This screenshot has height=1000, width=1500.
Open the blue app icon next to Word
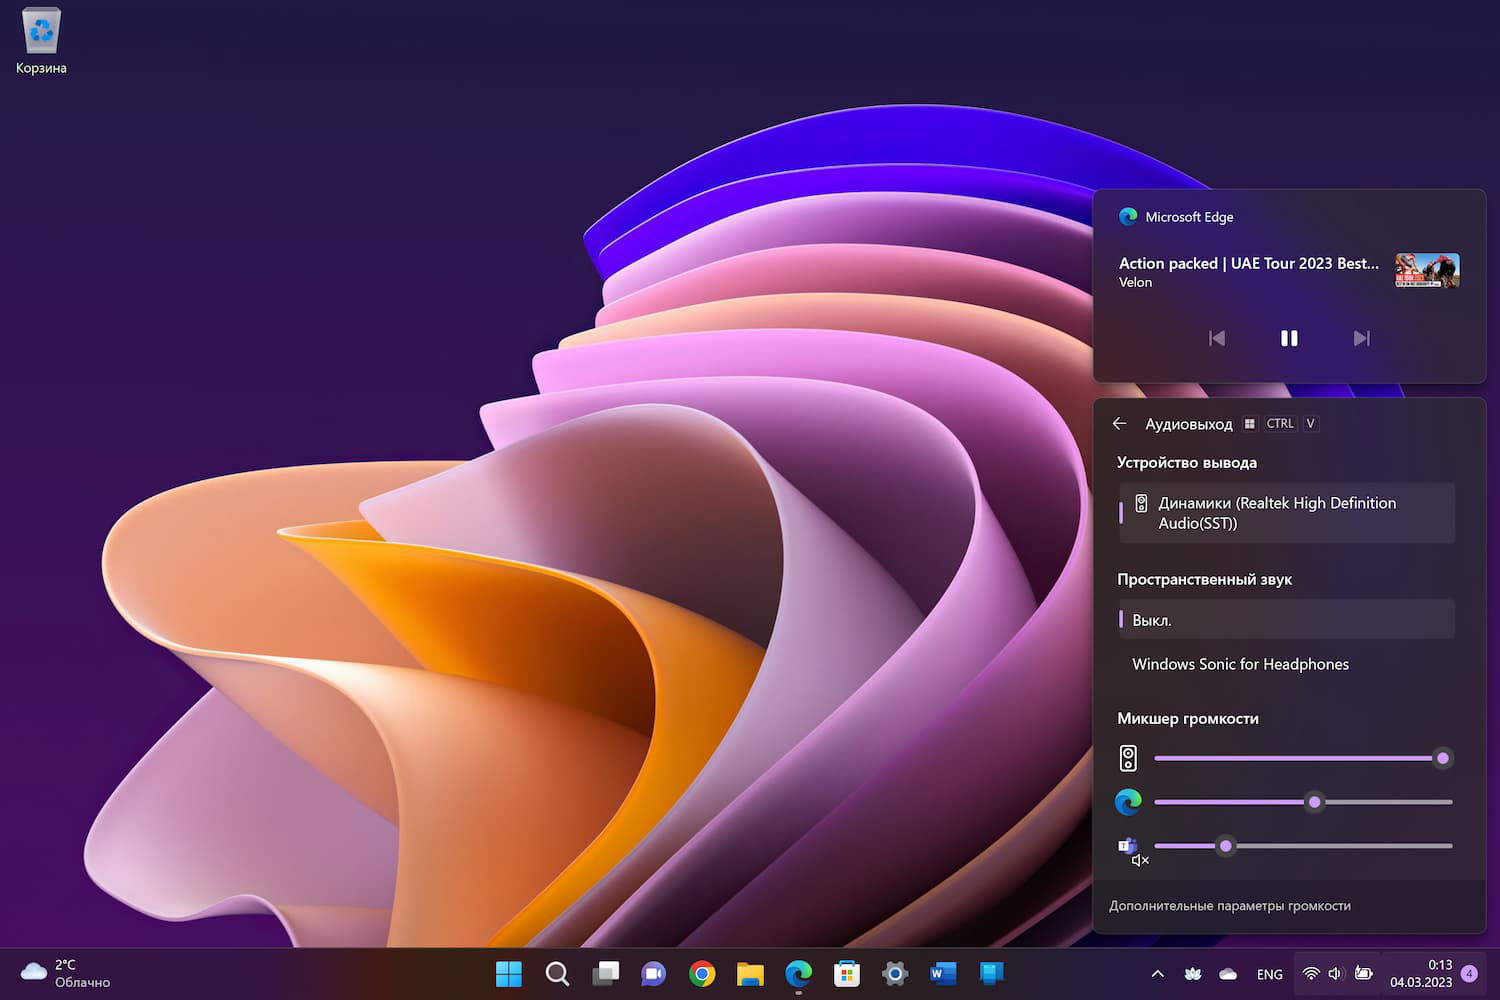(x=991, y=973)
